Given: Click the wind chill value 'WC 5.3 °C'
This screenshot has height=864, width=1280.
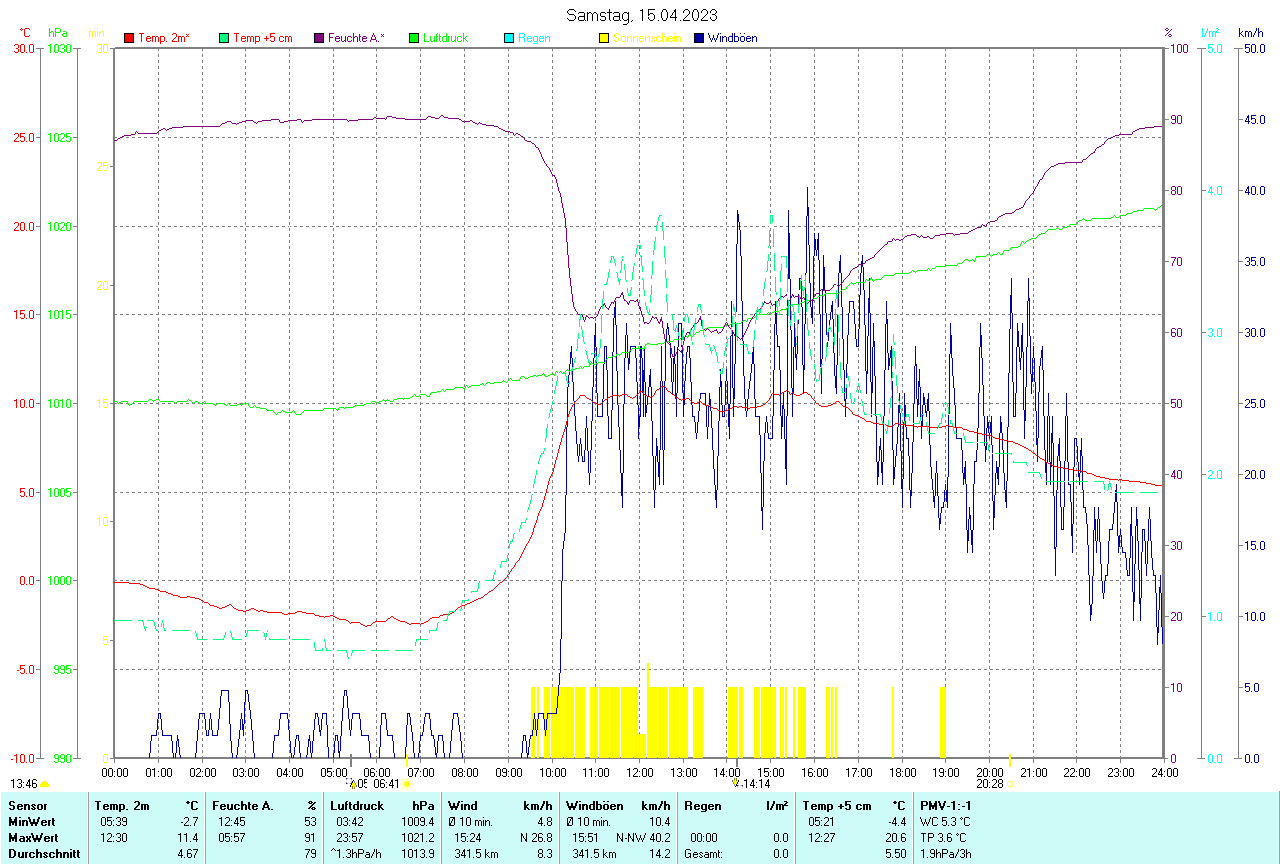Looking at the screenshot, I should pos(945,822).
